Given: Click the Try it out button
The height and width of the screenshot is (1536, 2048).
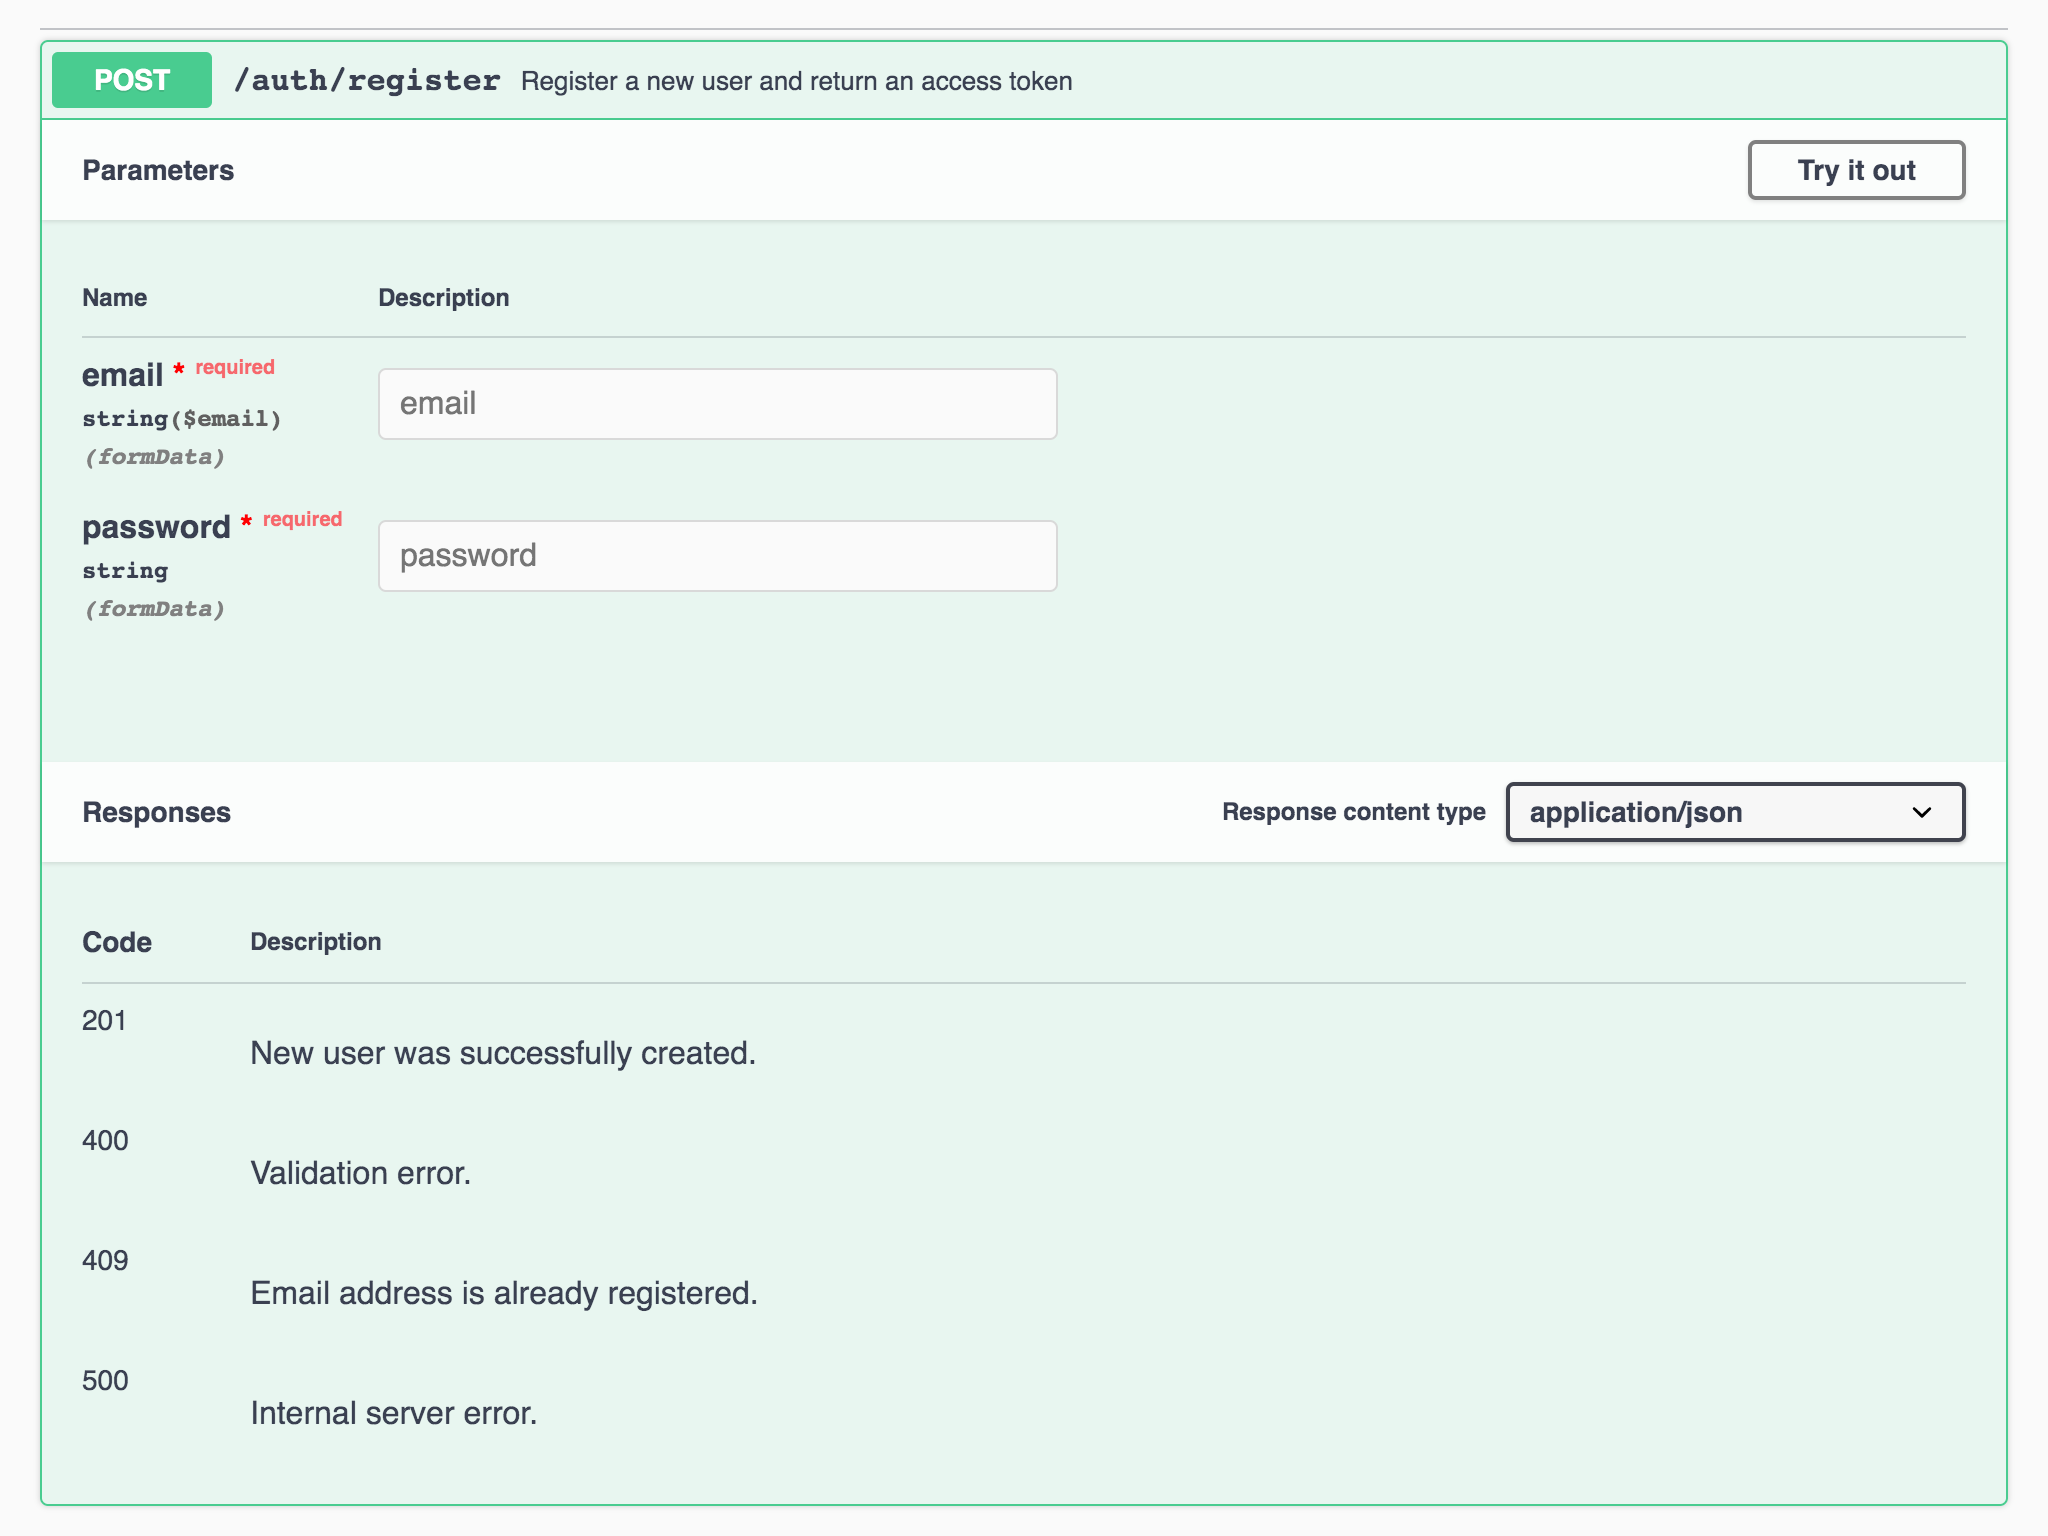Looking at the screenshot, I should (x=1856, y=170).
